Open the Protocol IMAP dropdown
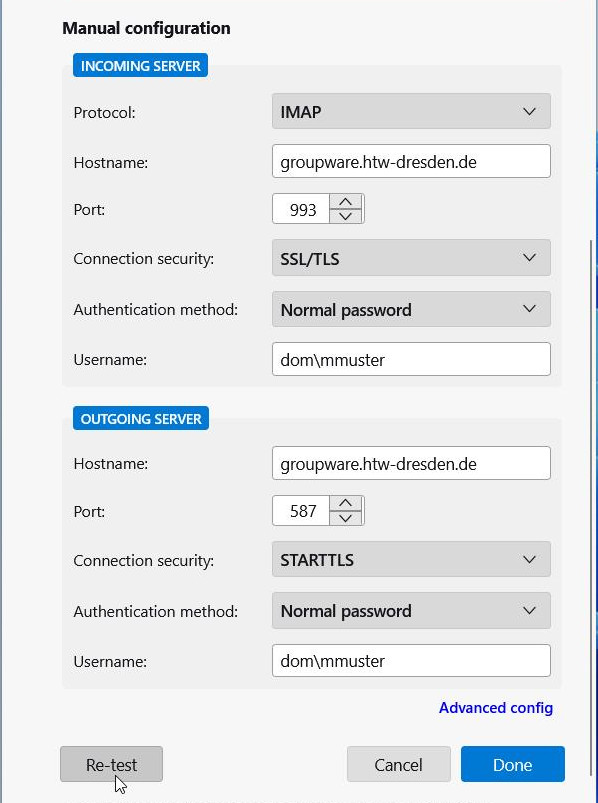The image size is (598, 803). 411,111
